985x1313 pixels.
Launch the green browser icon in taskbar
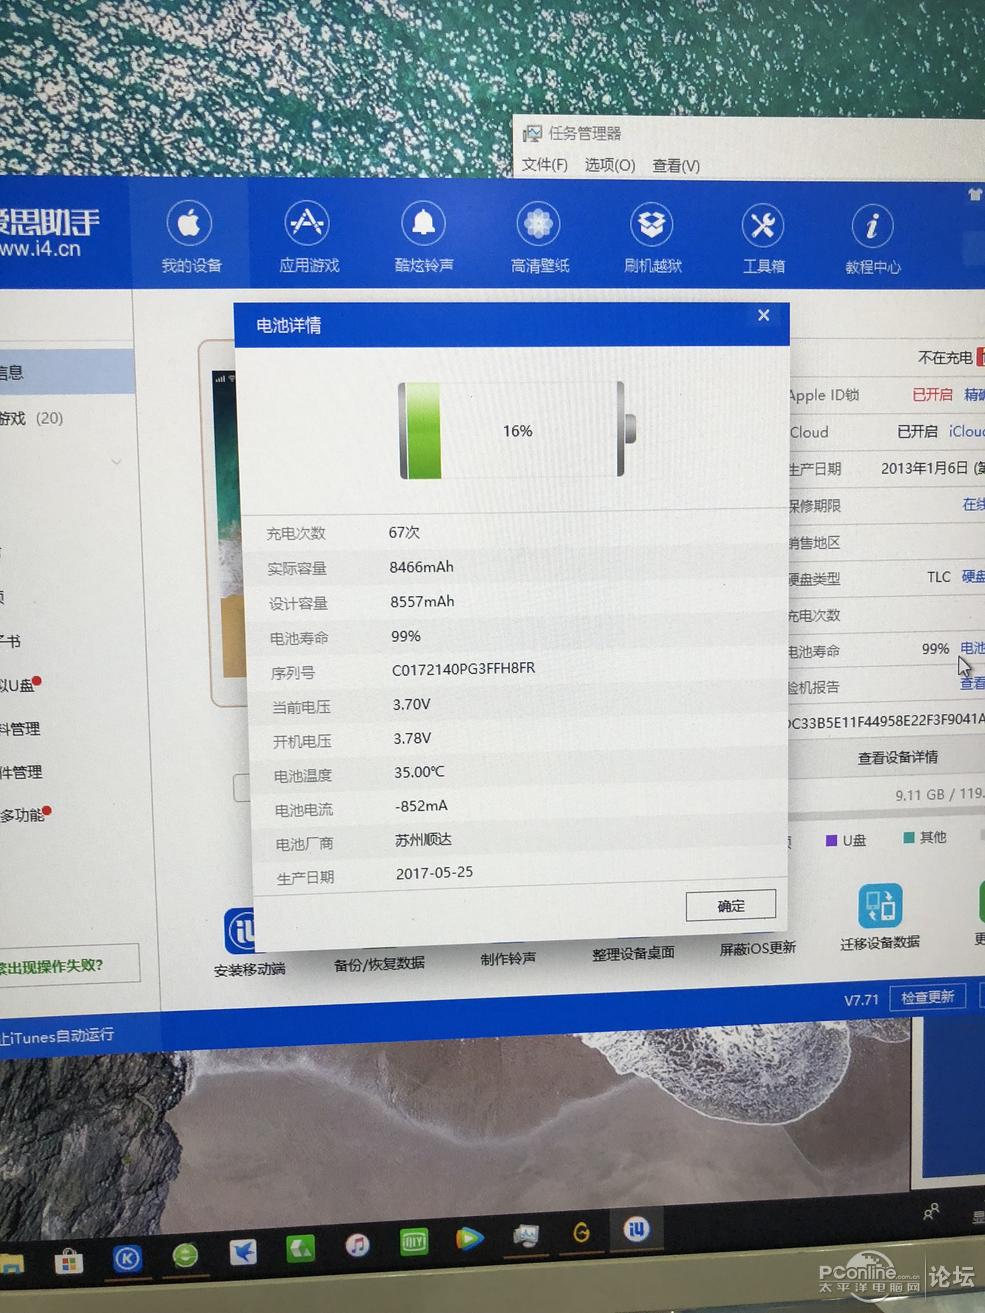185,1255
